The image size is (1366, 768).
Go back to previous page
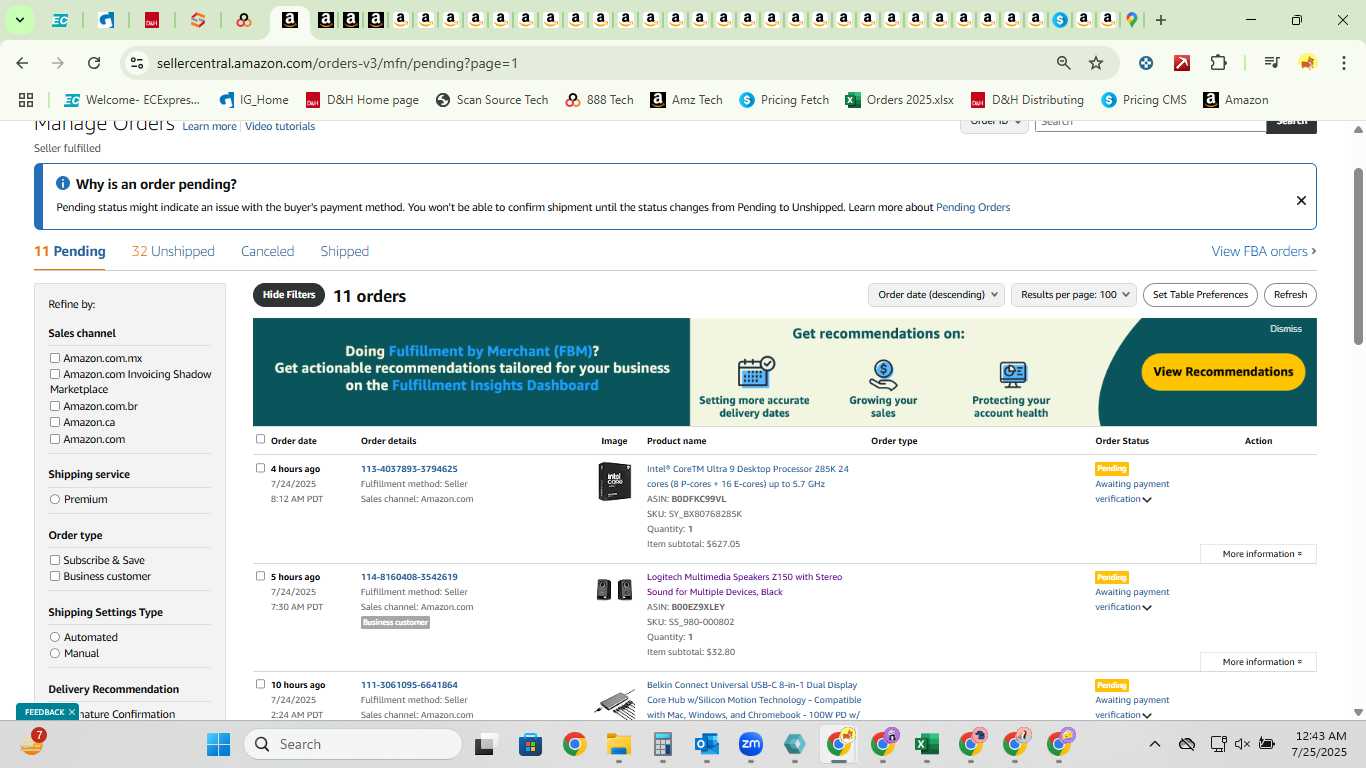22,63
